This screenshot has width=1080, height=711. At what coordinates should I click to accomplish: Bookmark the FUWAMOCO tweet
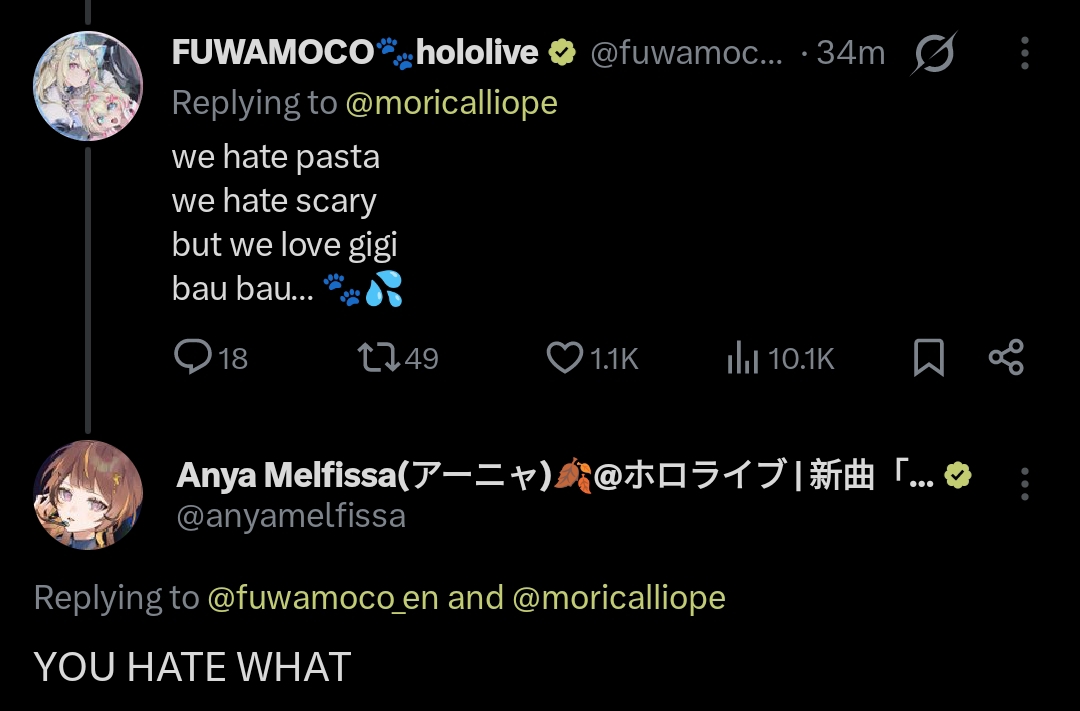pyautogui.click(x=928, y=358)
